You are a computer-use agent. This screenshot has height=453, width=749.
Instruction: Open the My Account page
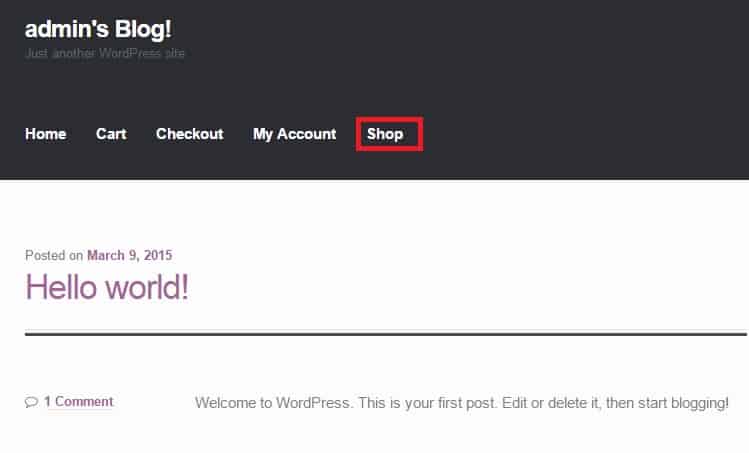point(295,134)
